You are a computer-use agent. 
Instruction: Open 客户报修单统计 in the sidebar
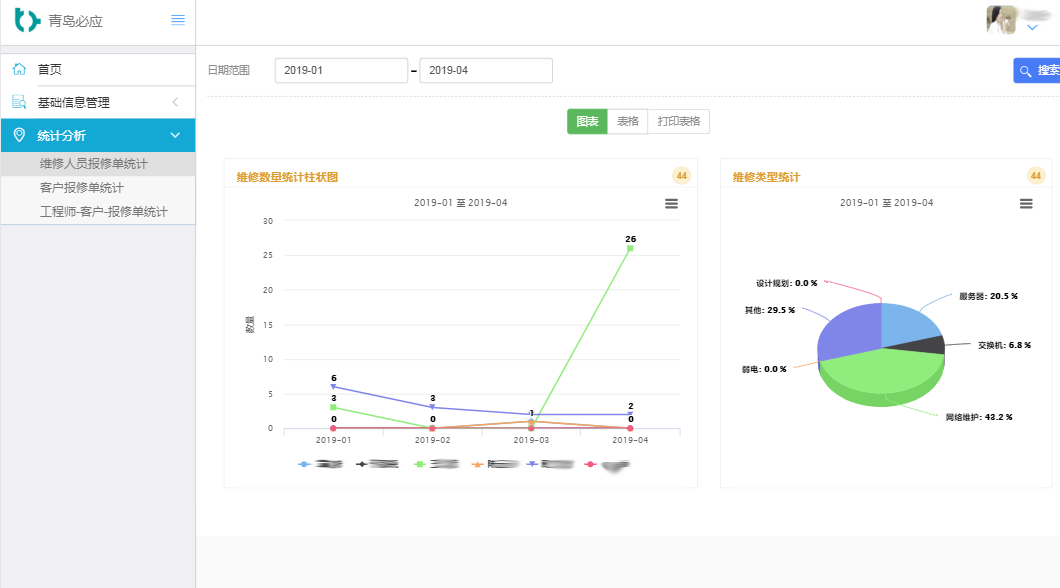click(x=82, y=187)
